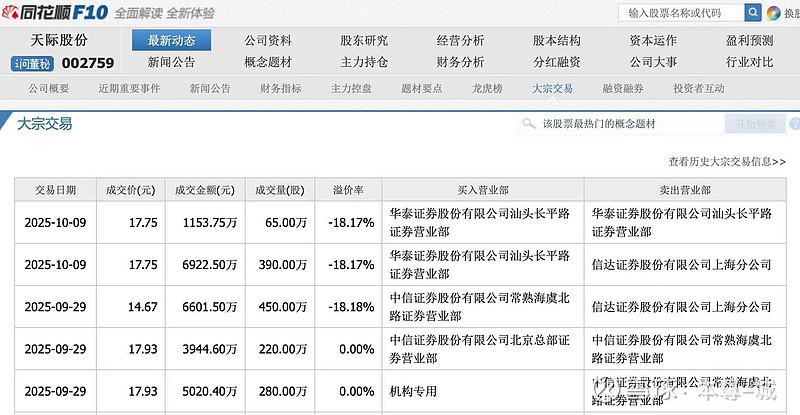Viewport: 800px width, 415px height.
Task: Open the 盈利预测 menu
Action: coord(749,40)
